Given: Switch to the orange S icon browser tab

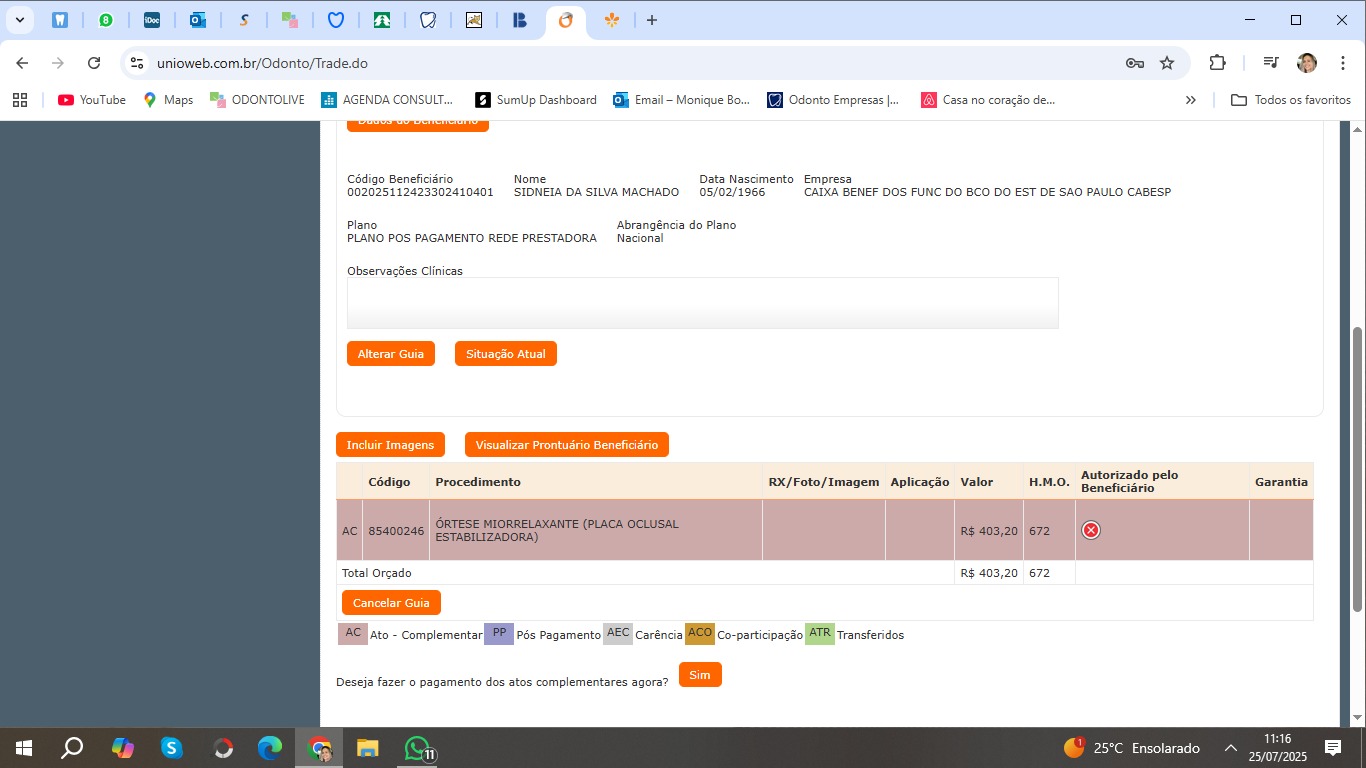Looking at the screenshot, I should (244, 20).
